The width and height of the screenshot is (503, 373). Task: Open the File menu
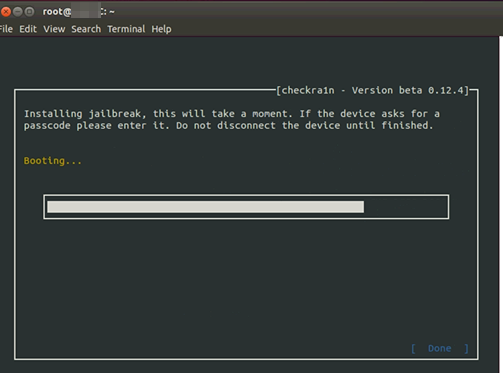[6, 29]
